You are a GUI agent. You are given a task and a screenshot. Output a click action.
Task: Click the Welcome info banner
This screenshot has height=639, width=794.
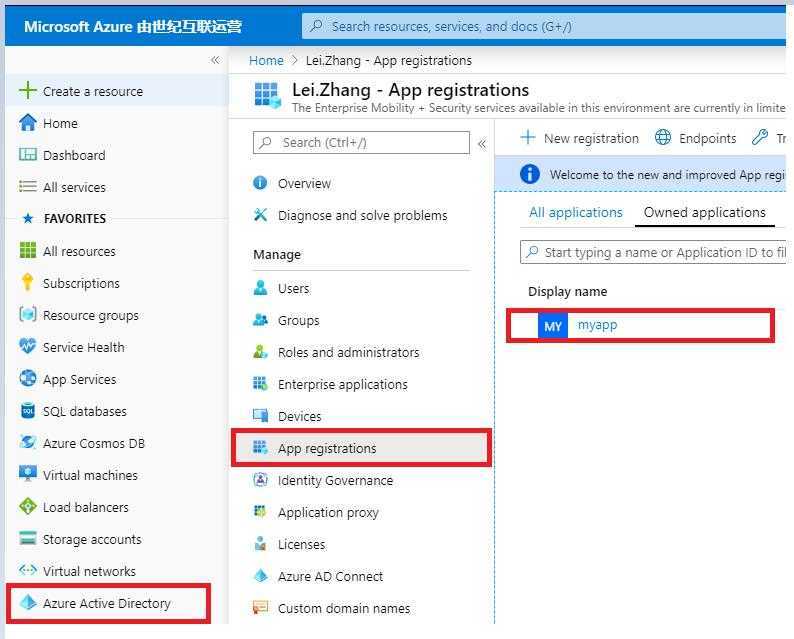[640, 174]
